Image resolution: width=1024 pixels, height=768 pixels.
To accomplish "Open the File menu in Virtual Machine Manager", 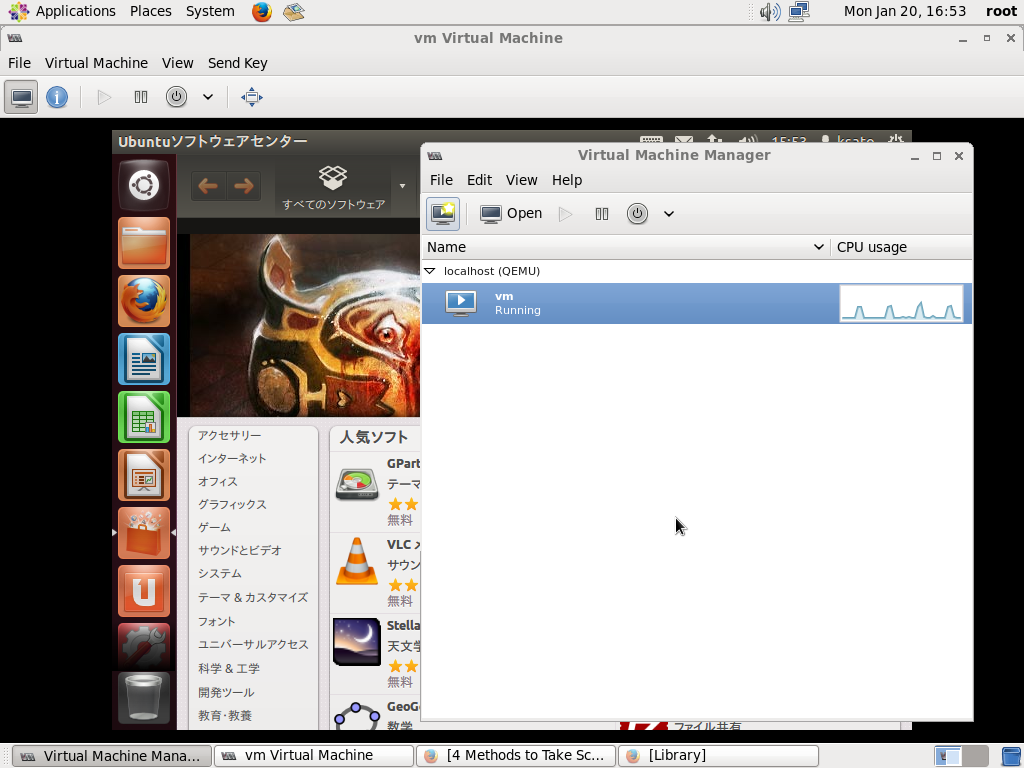I will click(x=441, y=180).
